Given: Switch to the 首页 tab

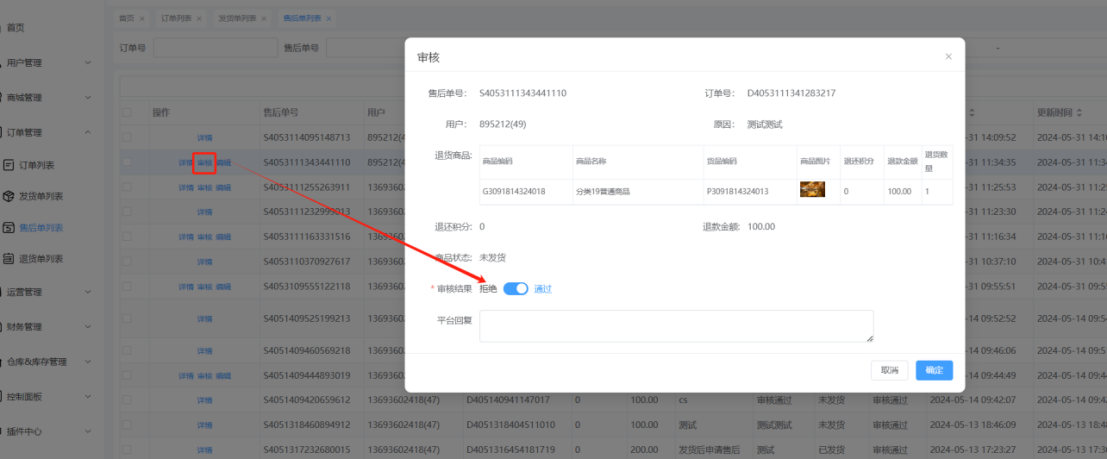Looking at the screenshot, I should coord(126,18).
